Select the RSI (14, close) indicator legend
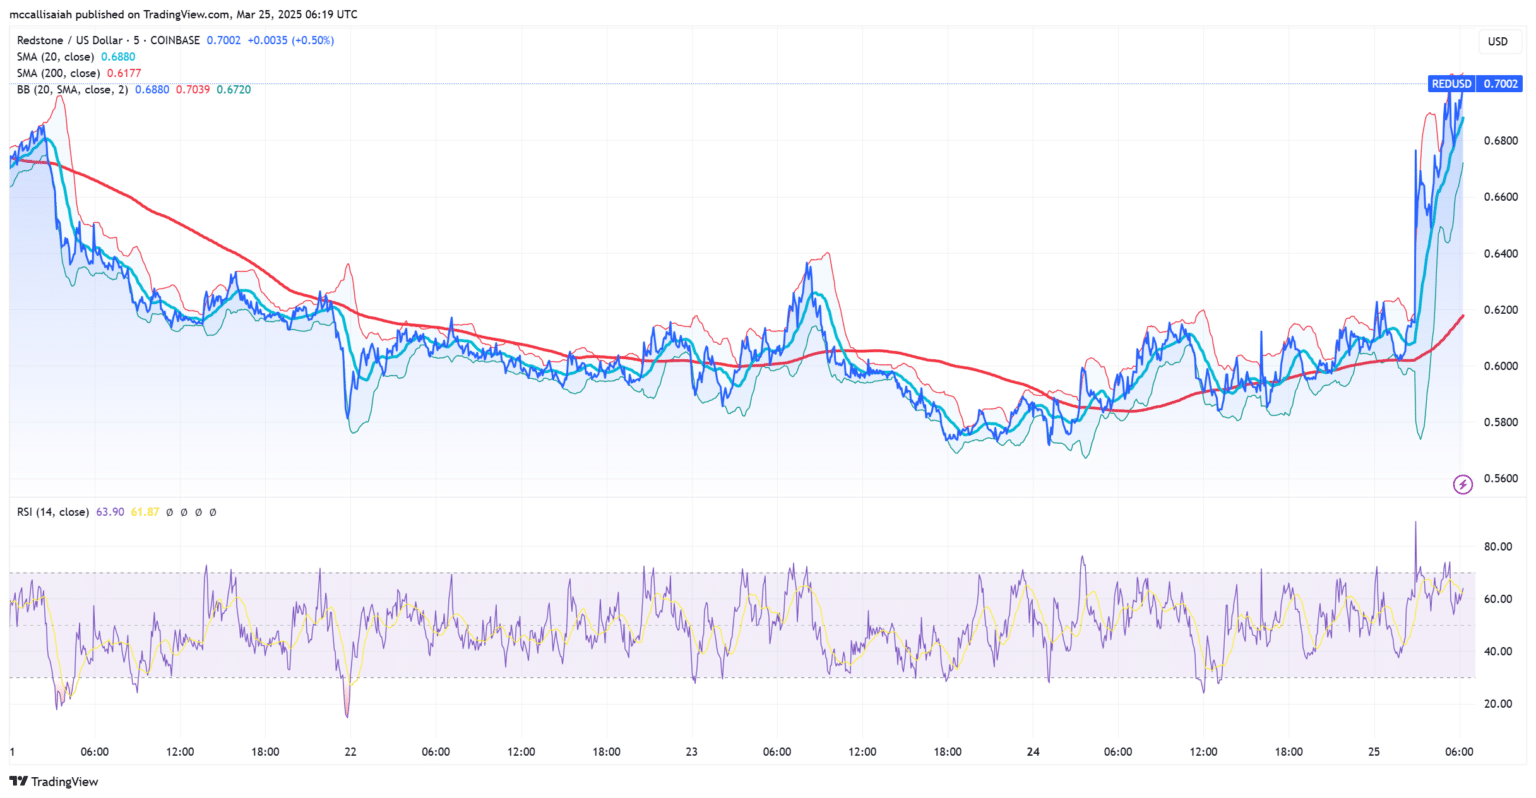Image resolution: width=1536 pixels, height=798 pixels. (53, 512)
